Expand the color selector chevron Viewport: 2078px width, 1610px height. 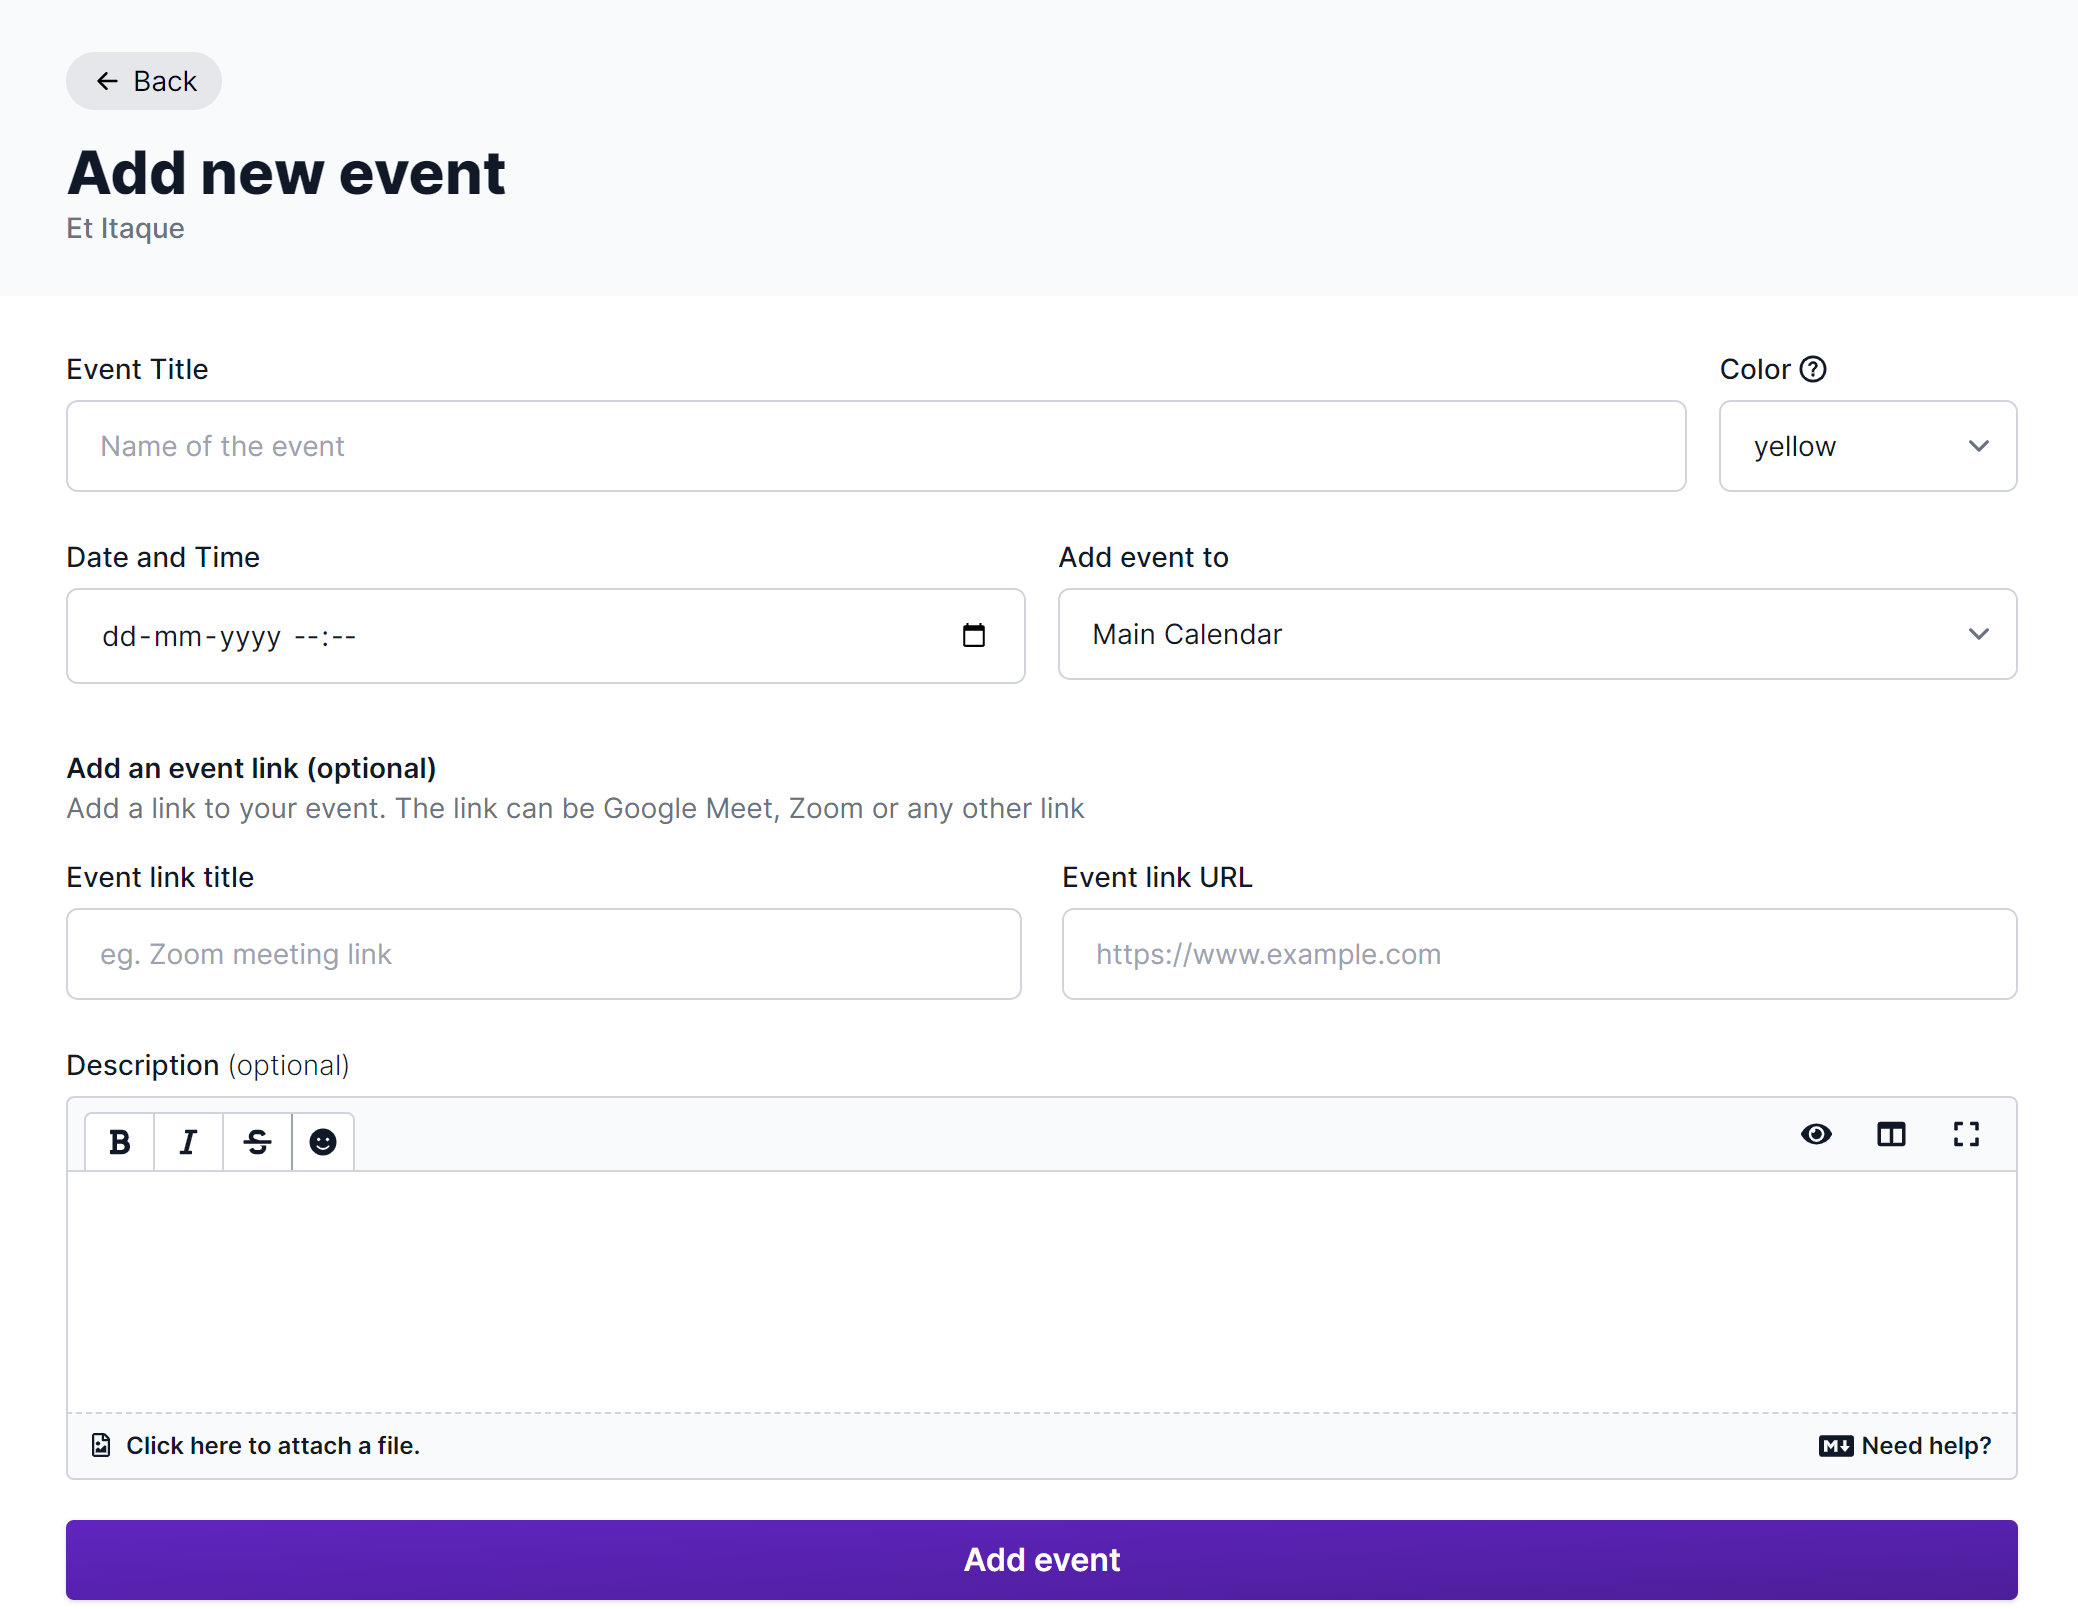pos(1979,446)
